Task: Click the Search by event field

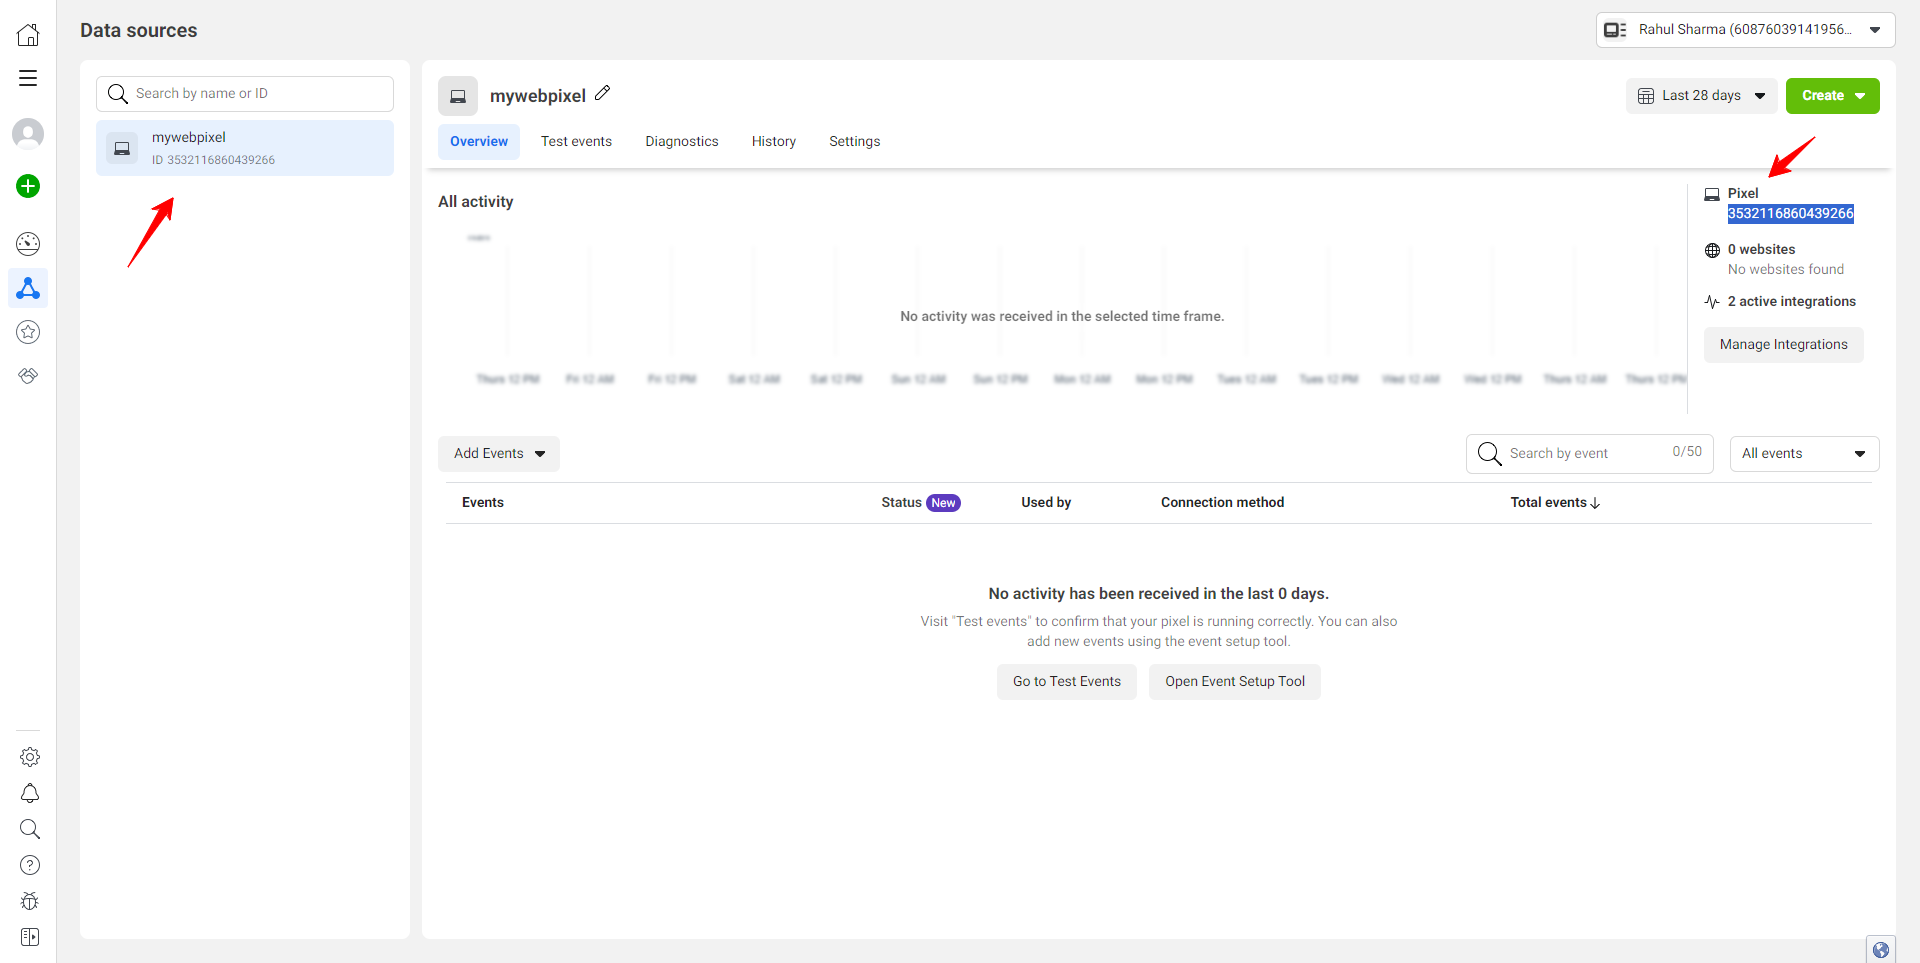Action: click(1590, 454)
